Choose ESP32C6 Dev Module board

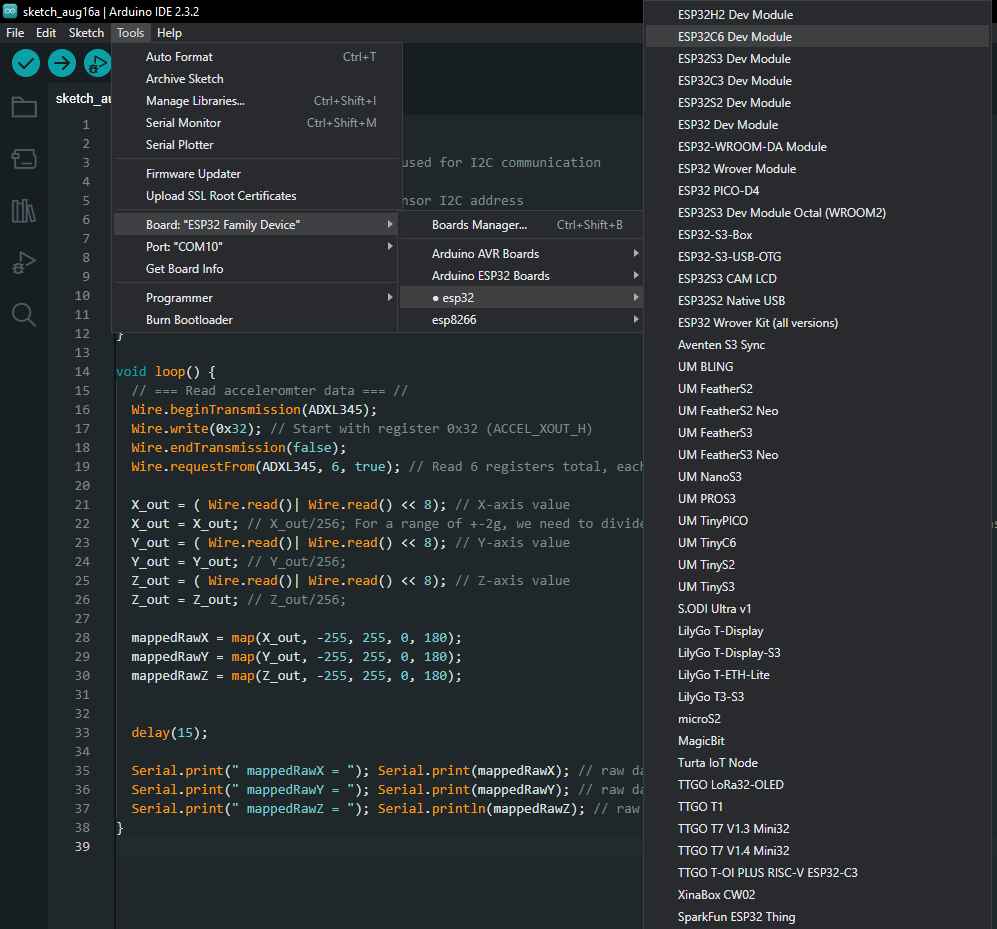coord(734,37)
